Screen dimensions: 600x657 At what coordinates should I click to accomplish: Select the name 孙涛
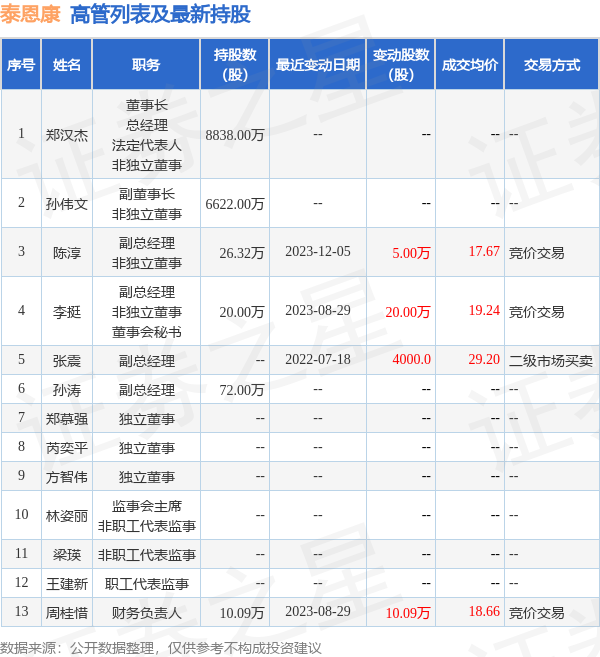pos(67,390)
